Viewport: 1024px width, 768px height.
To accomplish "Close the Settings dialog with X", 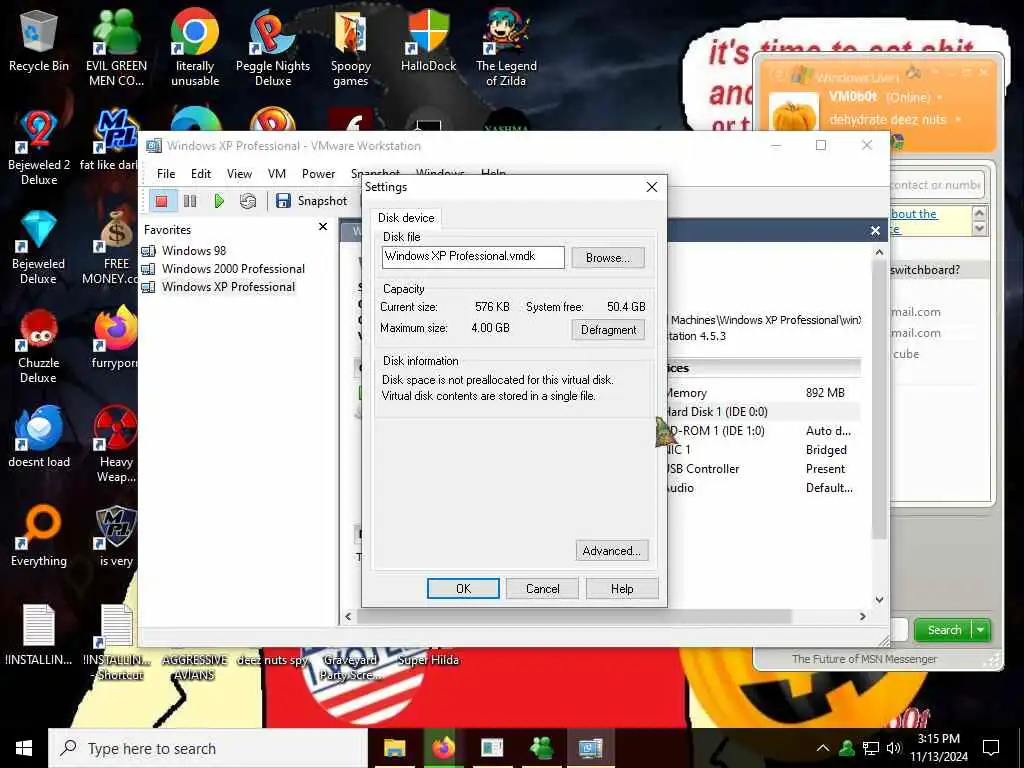I will [x=651, y=187].
